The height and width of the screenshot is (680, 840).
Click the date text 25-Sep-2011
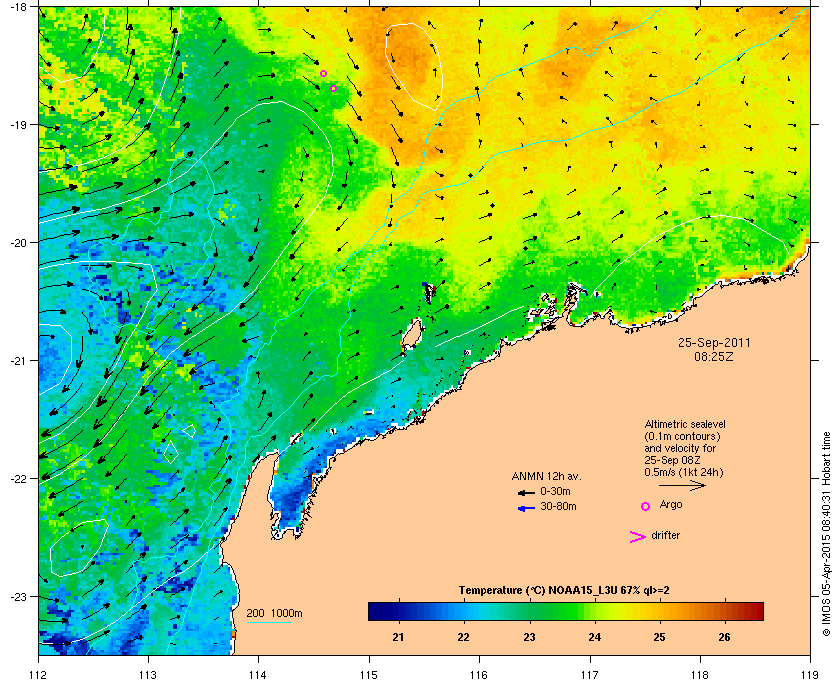pyautogui.click(x=714, y=343)
